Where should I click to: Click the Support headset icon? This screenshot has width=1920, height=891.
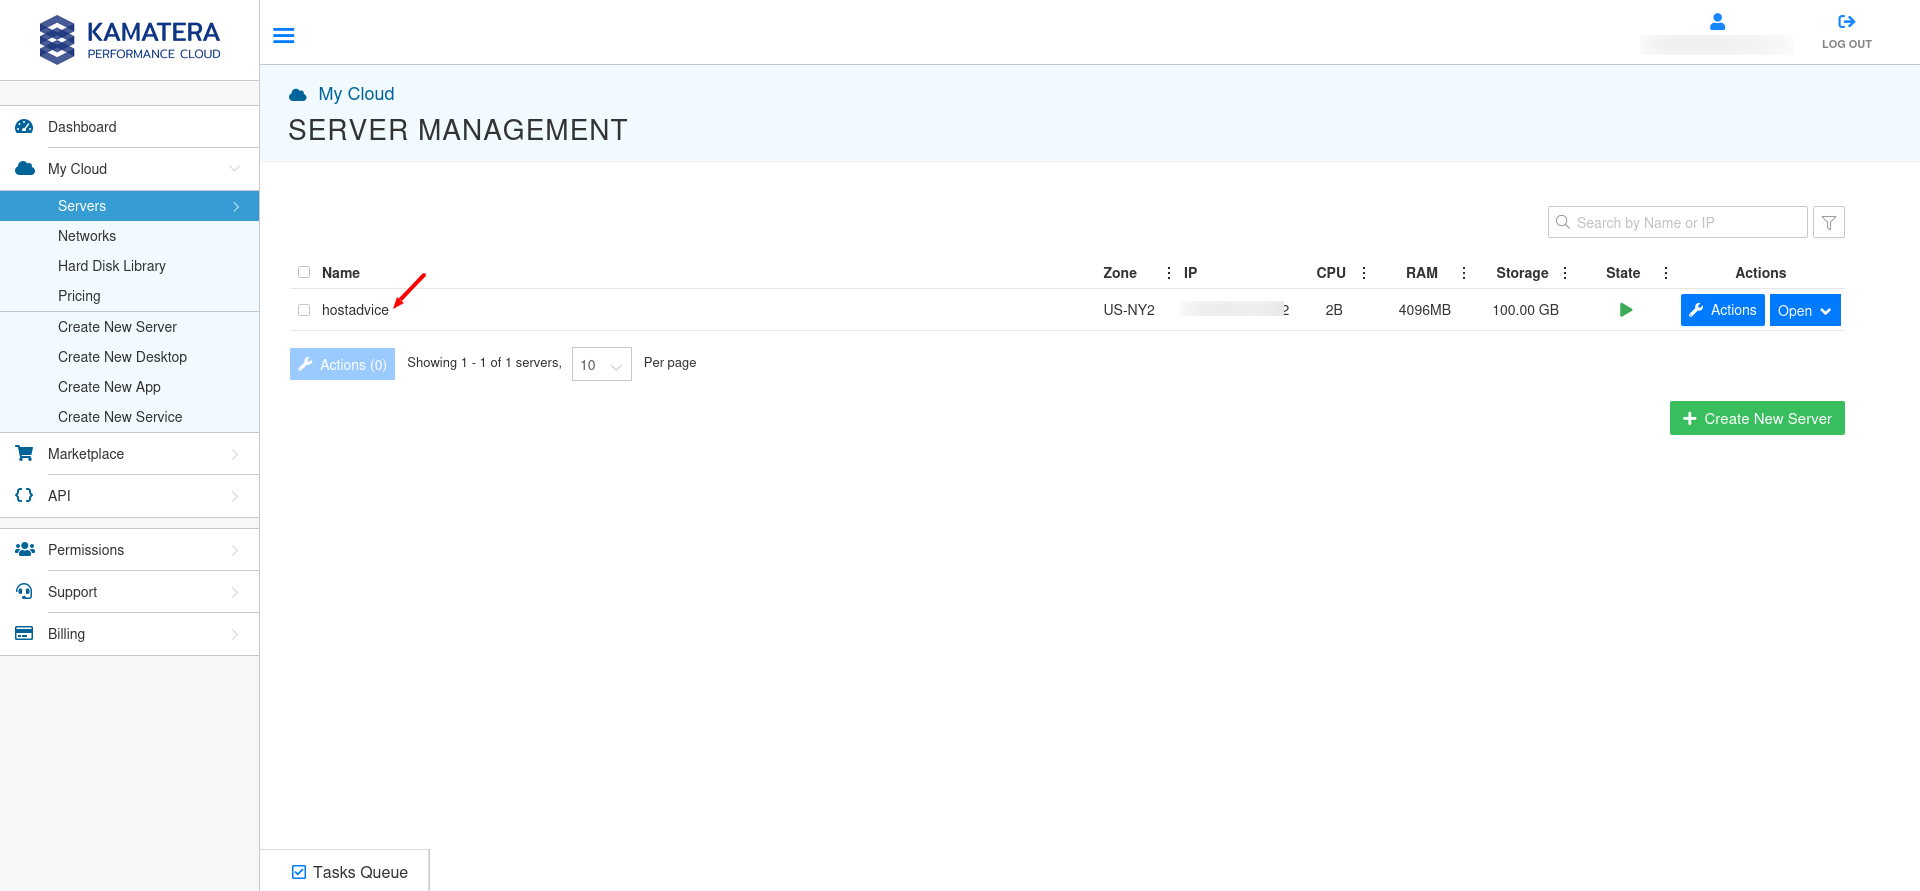click(x=25, y=592)
